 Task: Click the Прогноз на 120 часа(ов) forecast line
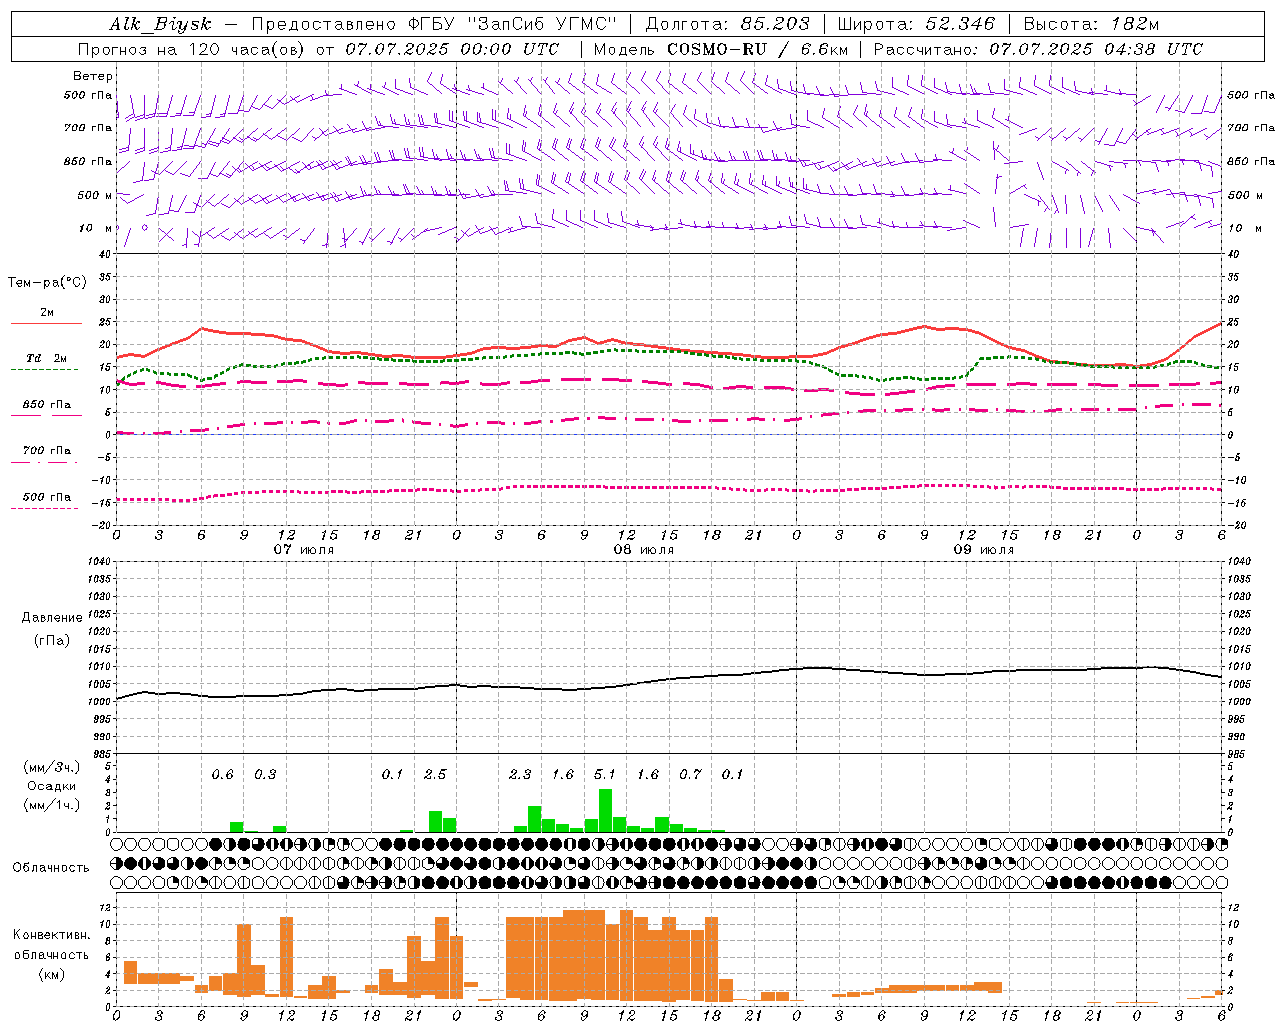318,49
